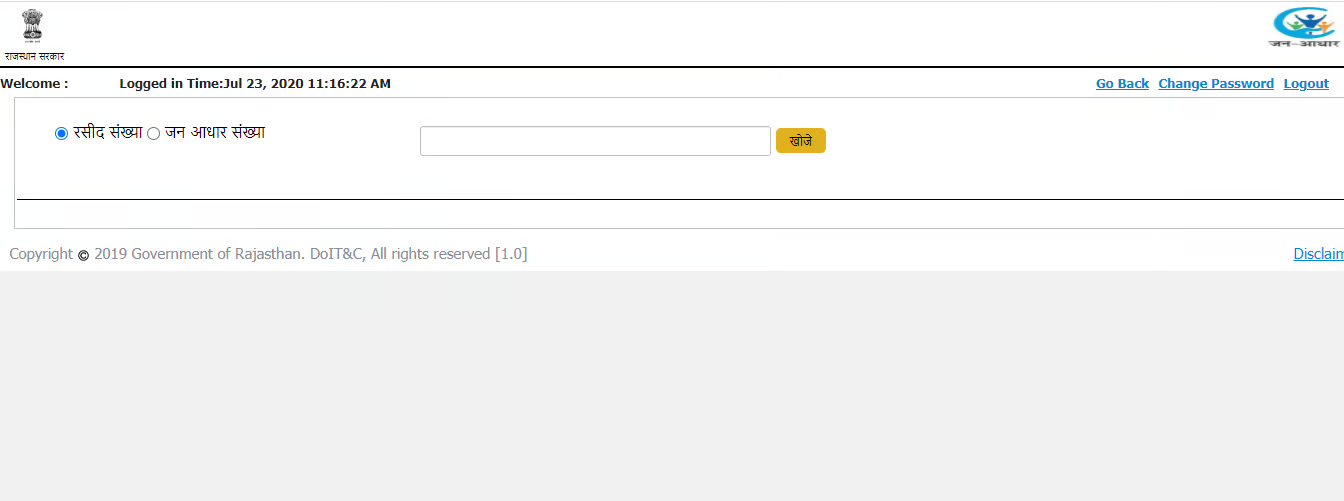Click the Rajasthan government emblem logo
The height and width of the screenshot is (501, 1344).
[33, 25]
